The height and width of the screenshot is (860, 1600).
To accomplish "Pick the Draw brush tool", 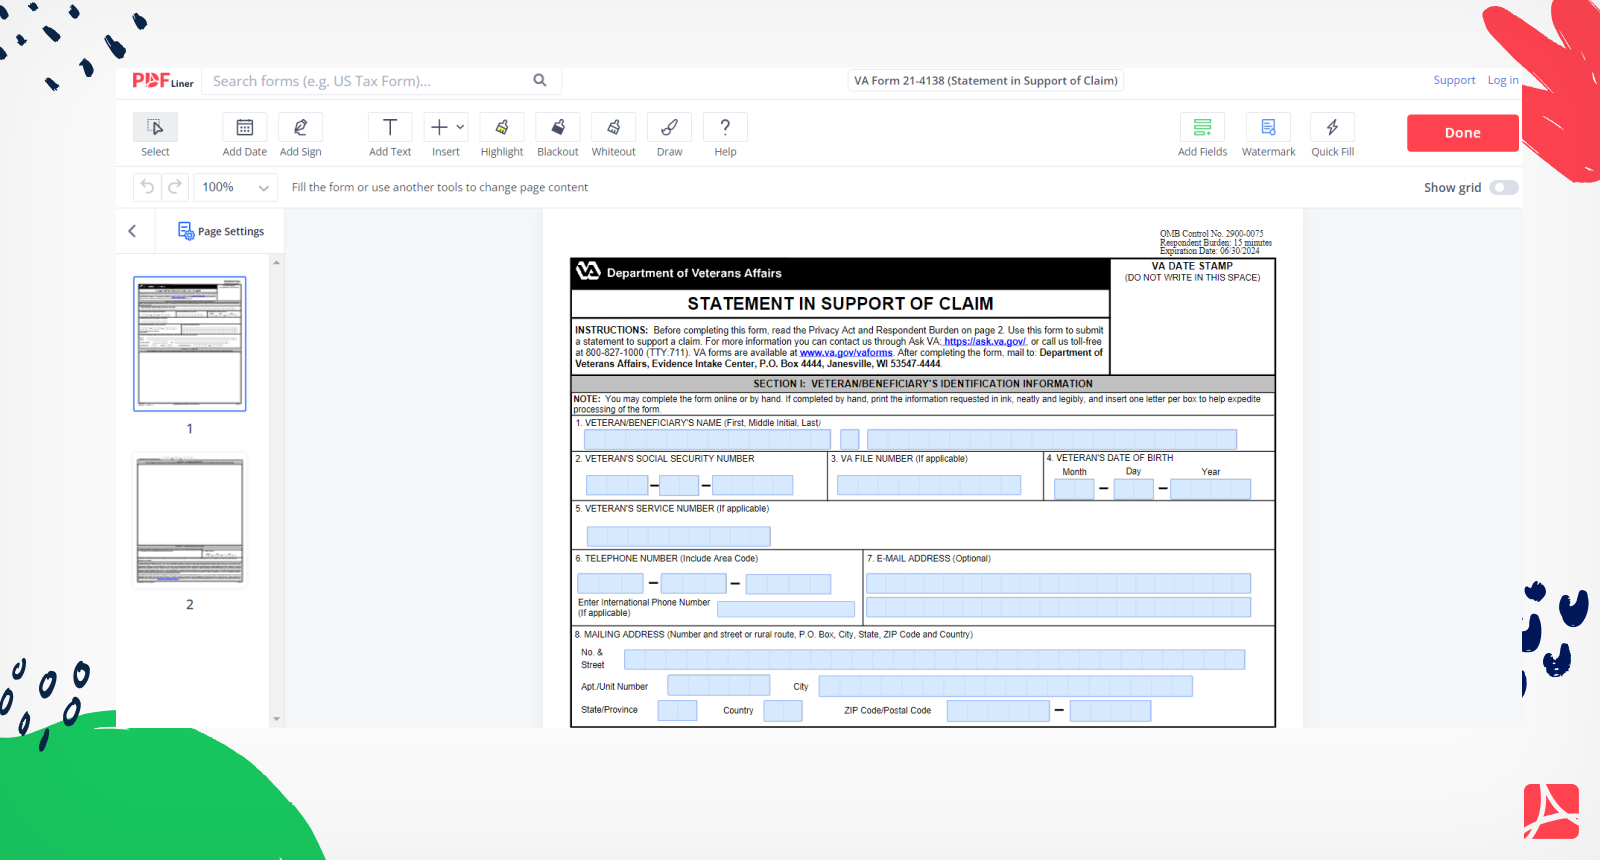I will point(670,127).
